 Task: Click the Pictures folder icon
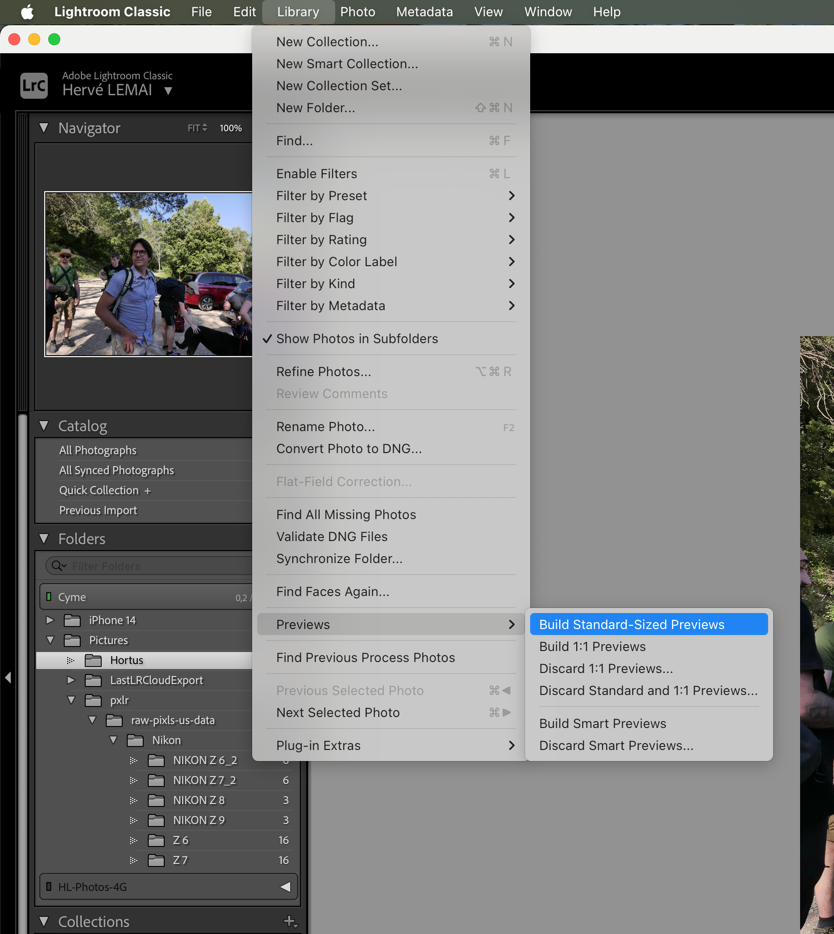point(72,640)
